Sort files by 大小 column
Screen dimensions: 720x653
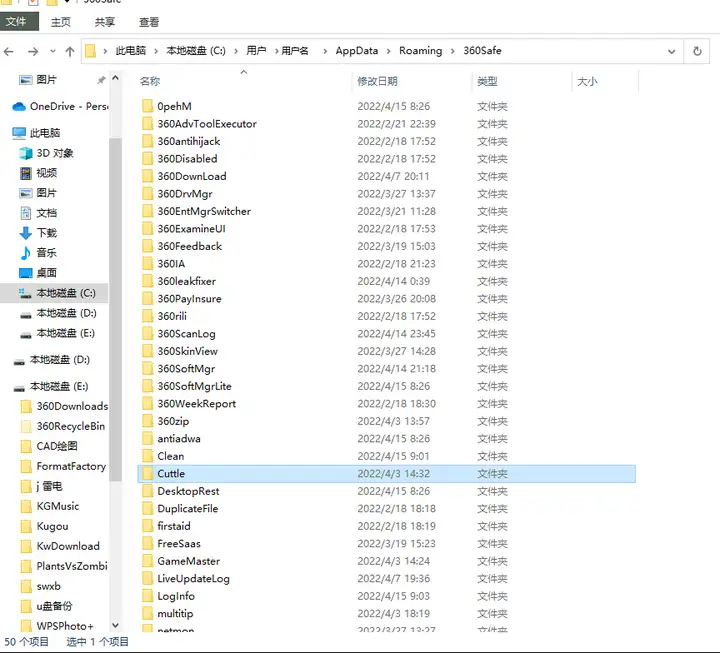pyautogui.click(x=587, y=81)
